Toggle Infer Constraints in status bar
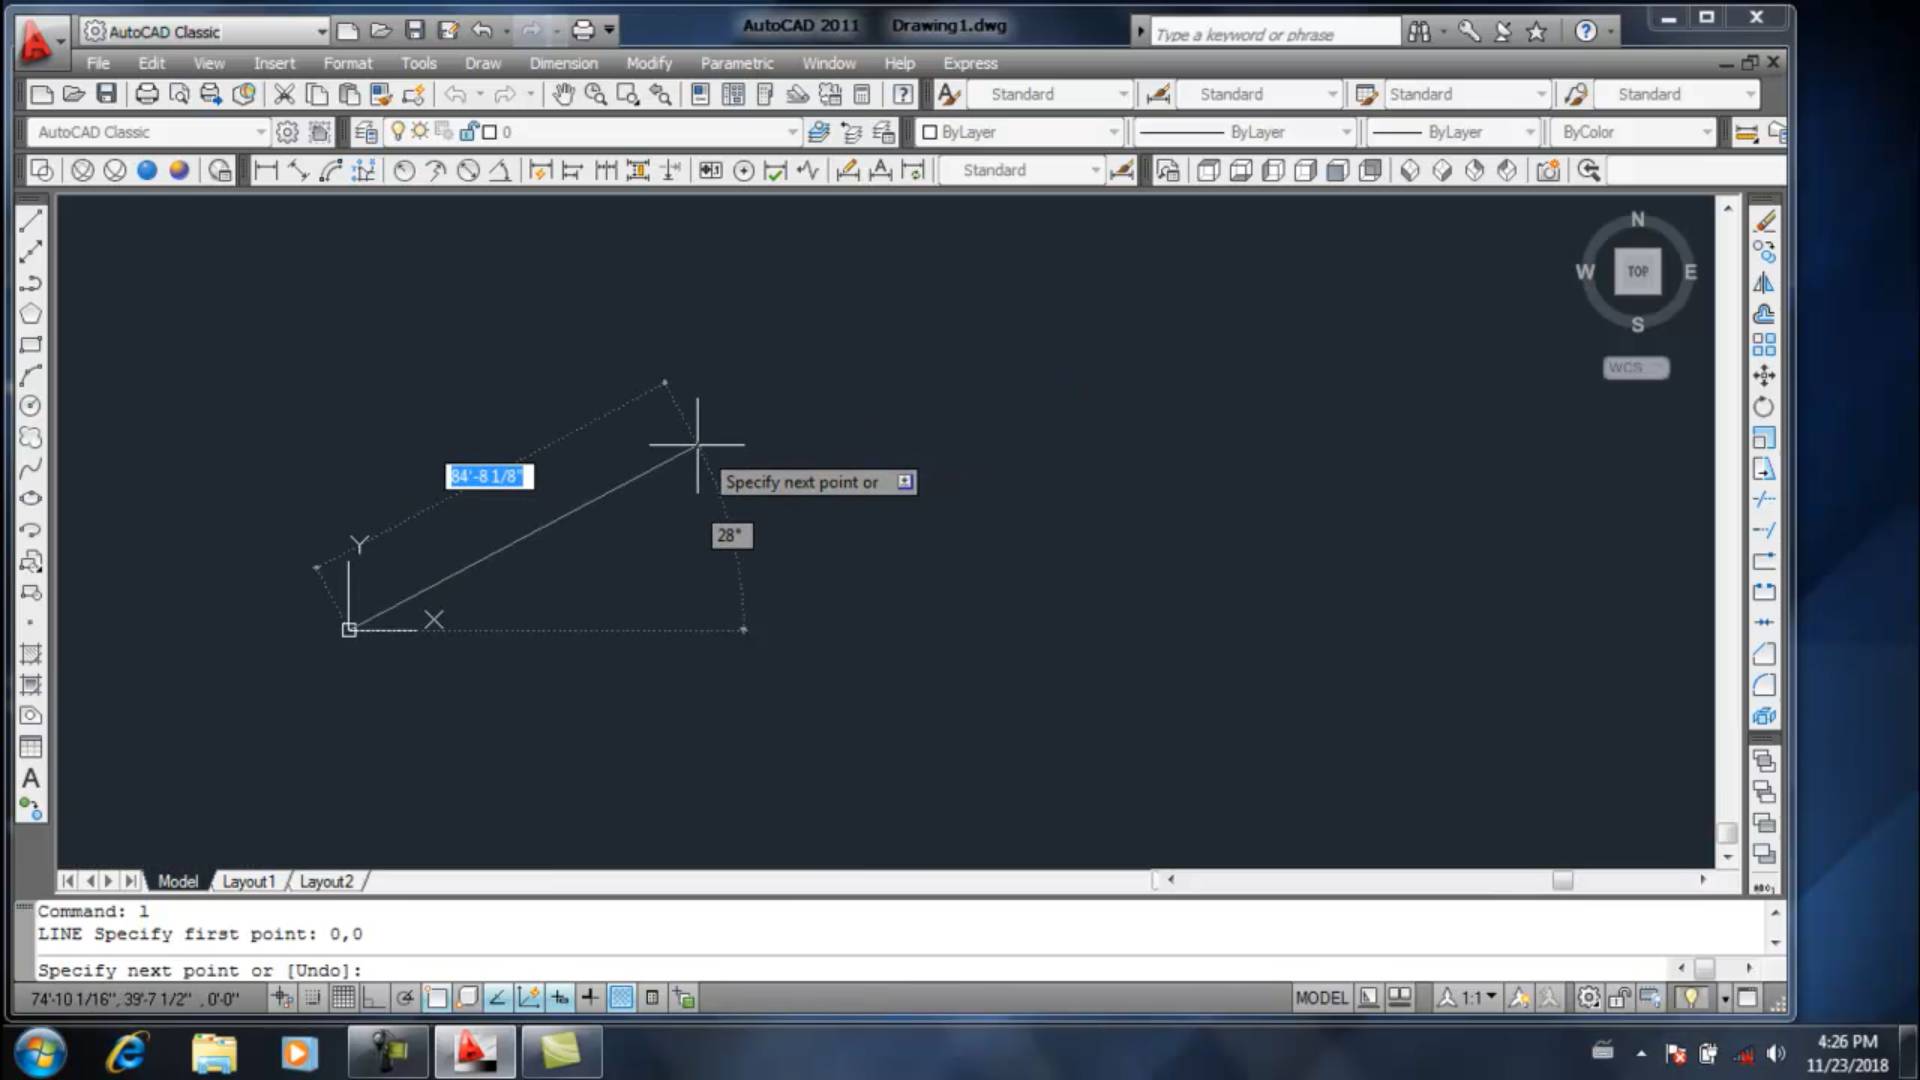The height and width of the screenshot is (1080, 1920). [x=282, y=997]
